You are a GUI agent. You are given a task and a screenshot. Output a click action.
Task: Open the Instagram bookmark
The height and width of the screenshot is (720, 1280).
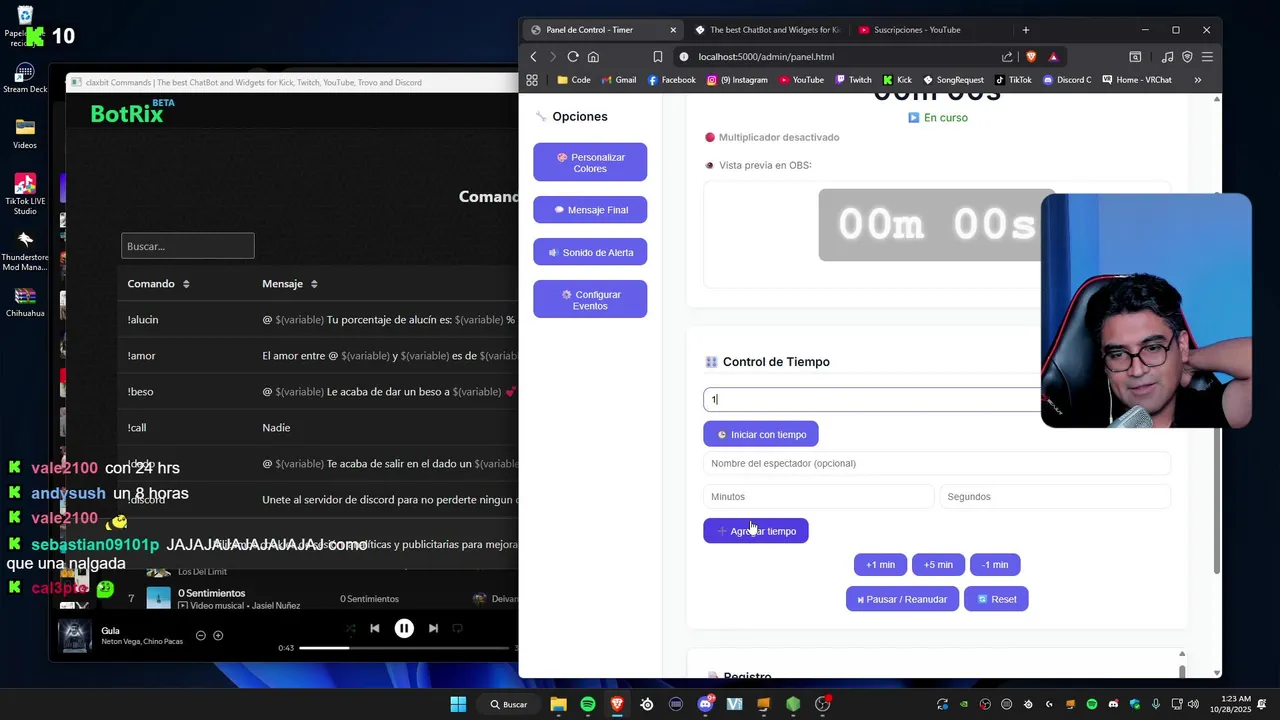(x=737, y=80)
